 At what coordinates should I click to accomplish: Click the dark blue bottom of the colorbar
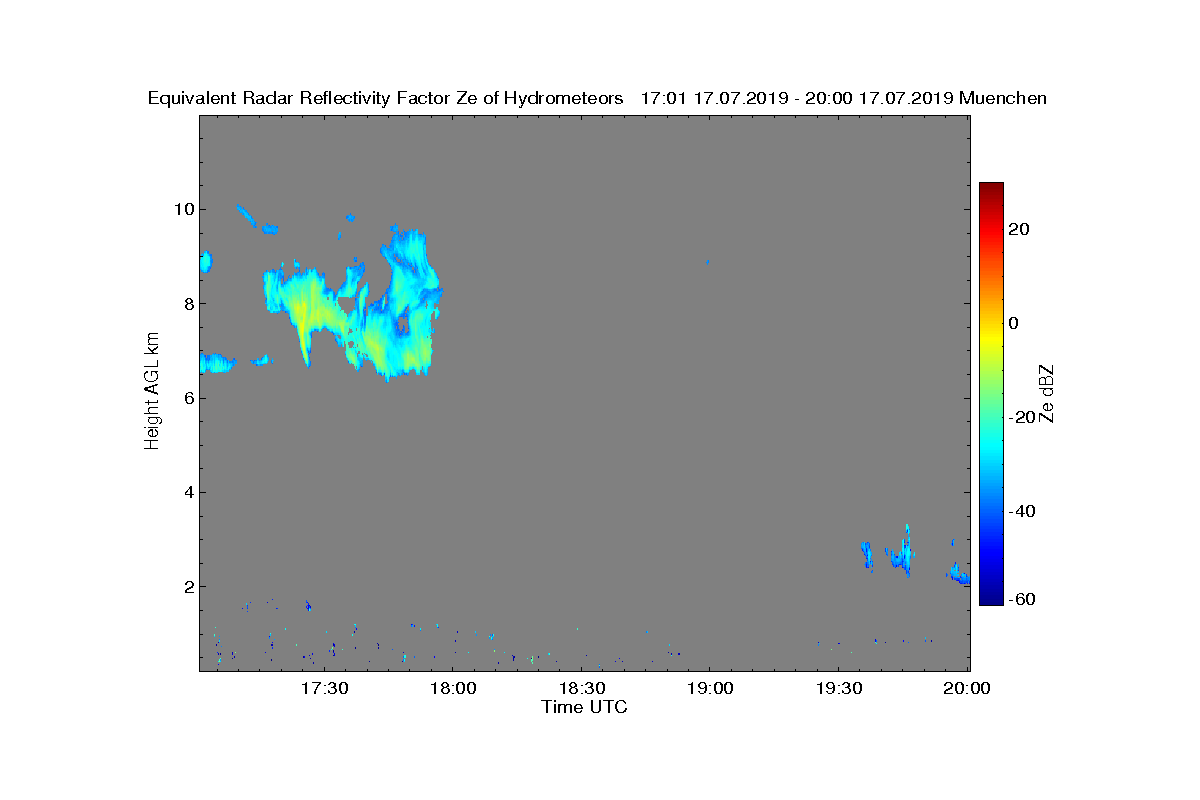coord(991,598)
